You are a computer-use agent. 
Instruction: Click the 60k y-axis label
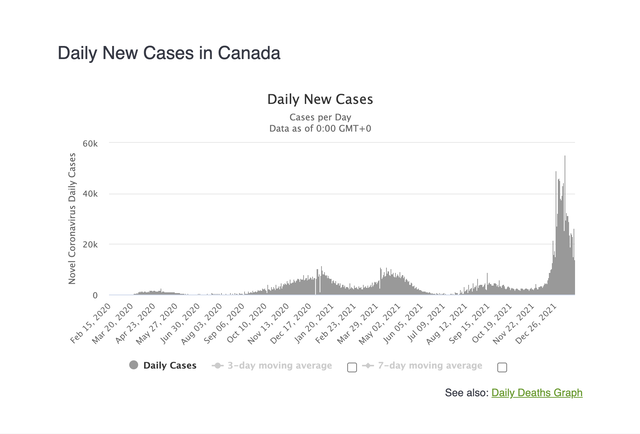tap(90, 143)
